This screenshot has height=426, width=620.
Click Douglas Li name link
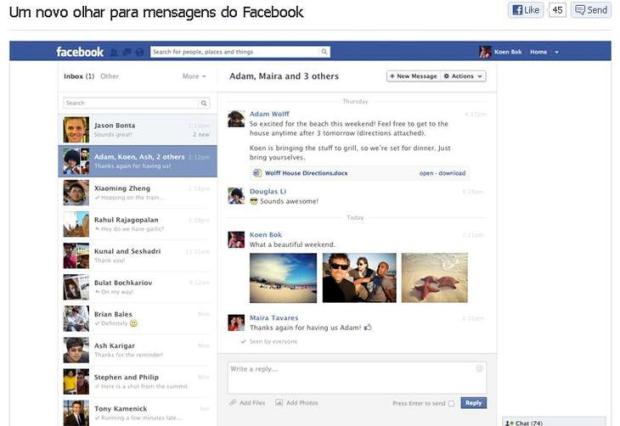click(x=268, y=191)
